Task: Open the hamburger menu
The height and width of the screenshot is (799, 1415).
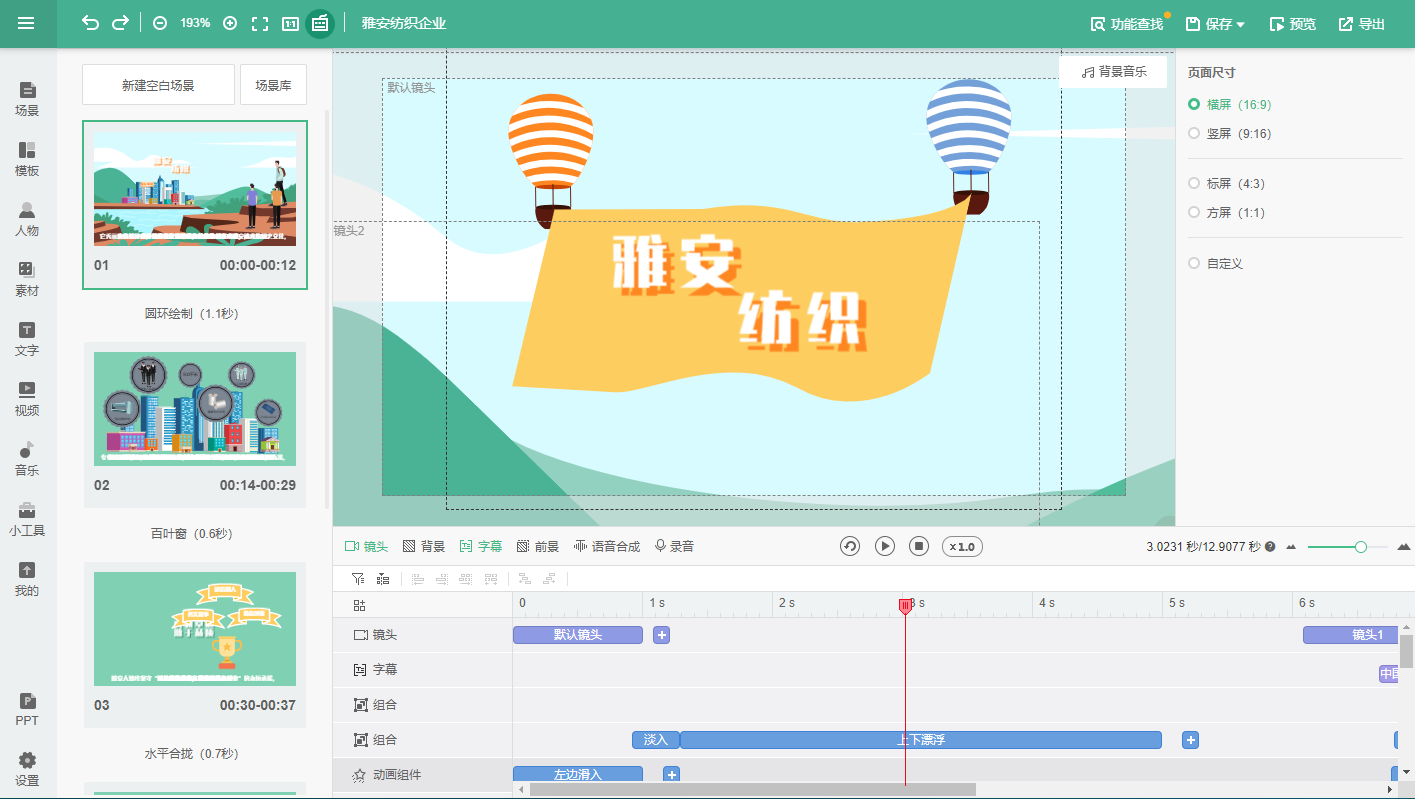Action: click(26, 23)
